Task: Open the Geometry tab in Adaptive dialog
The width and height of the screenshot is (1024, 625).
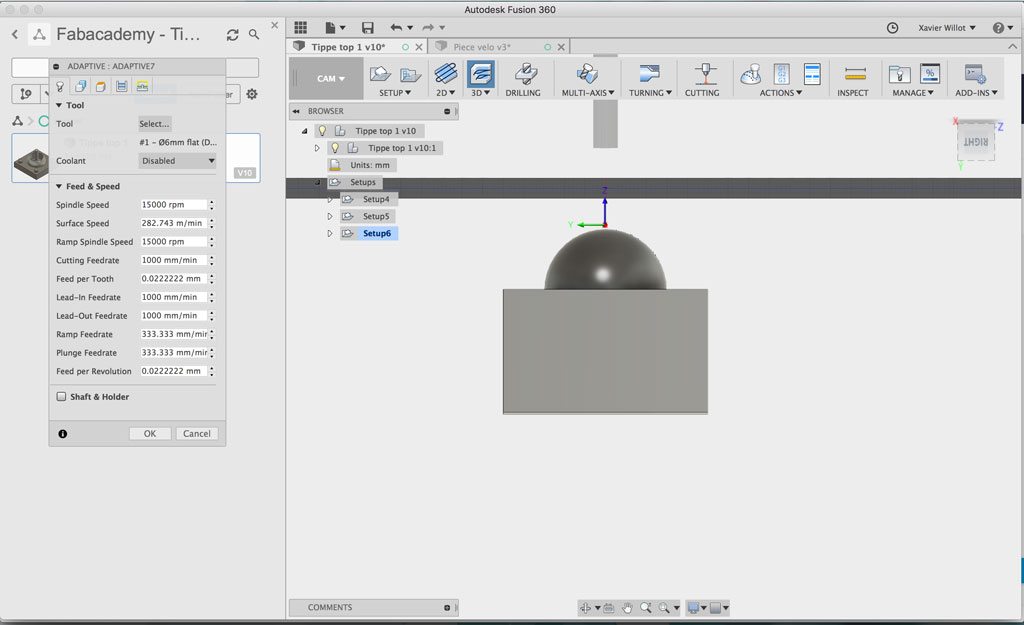Action: [80, 86]
